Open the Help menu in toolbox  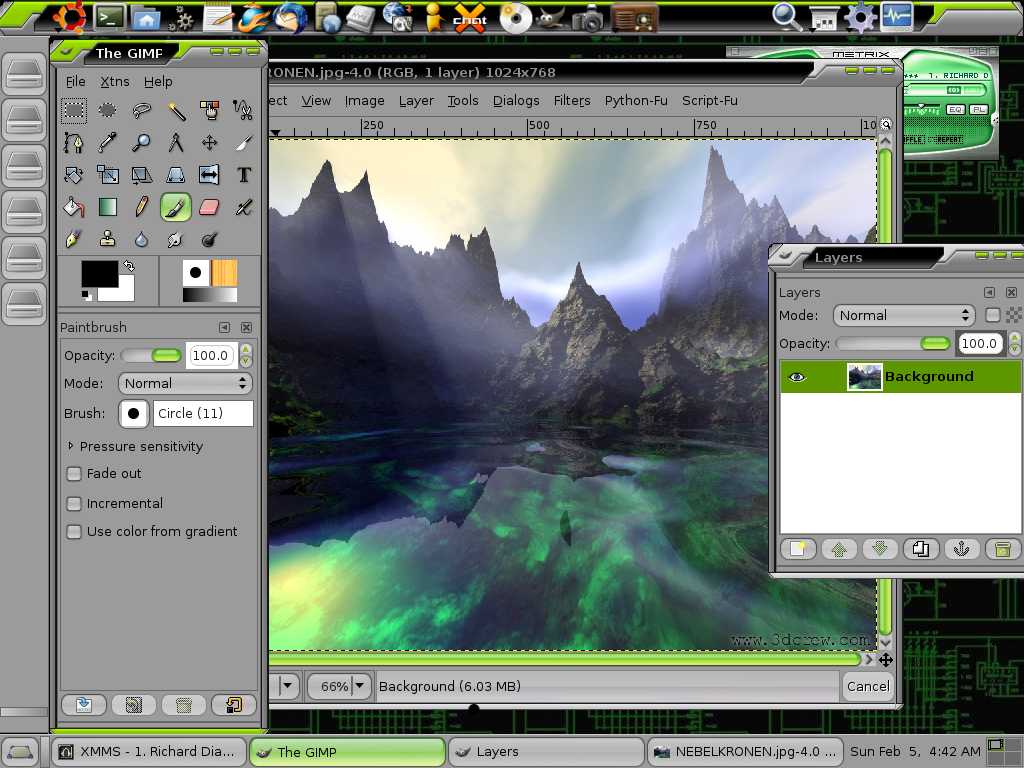click(158, 82)
